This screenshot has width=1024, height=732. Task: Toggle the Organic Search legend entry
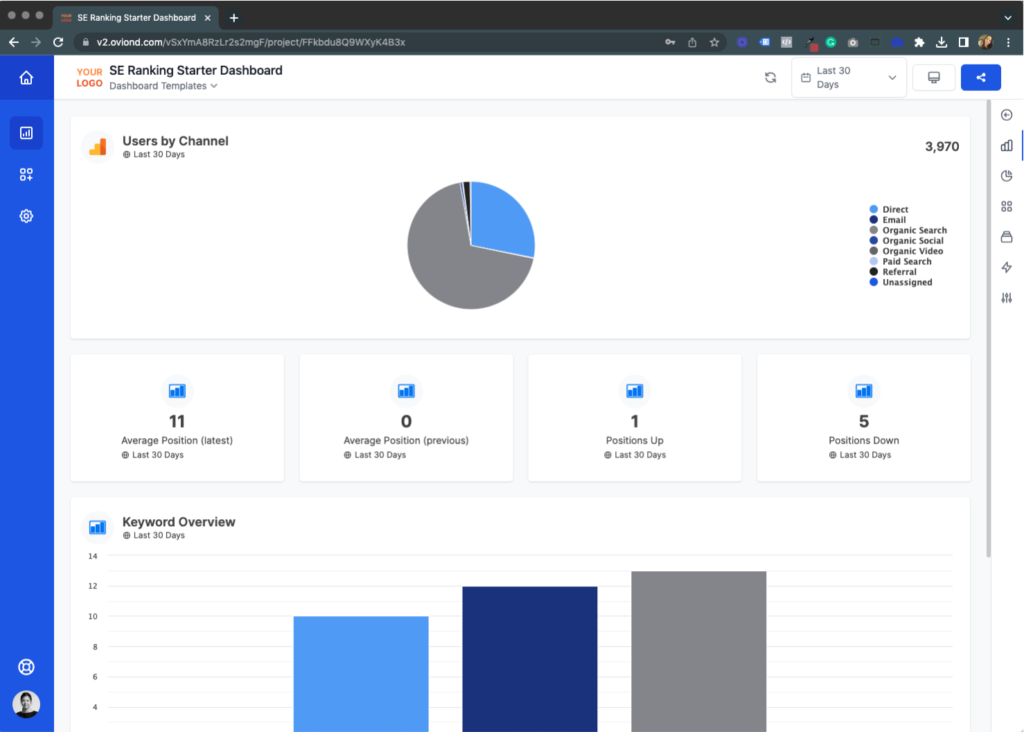coord(908,231)
